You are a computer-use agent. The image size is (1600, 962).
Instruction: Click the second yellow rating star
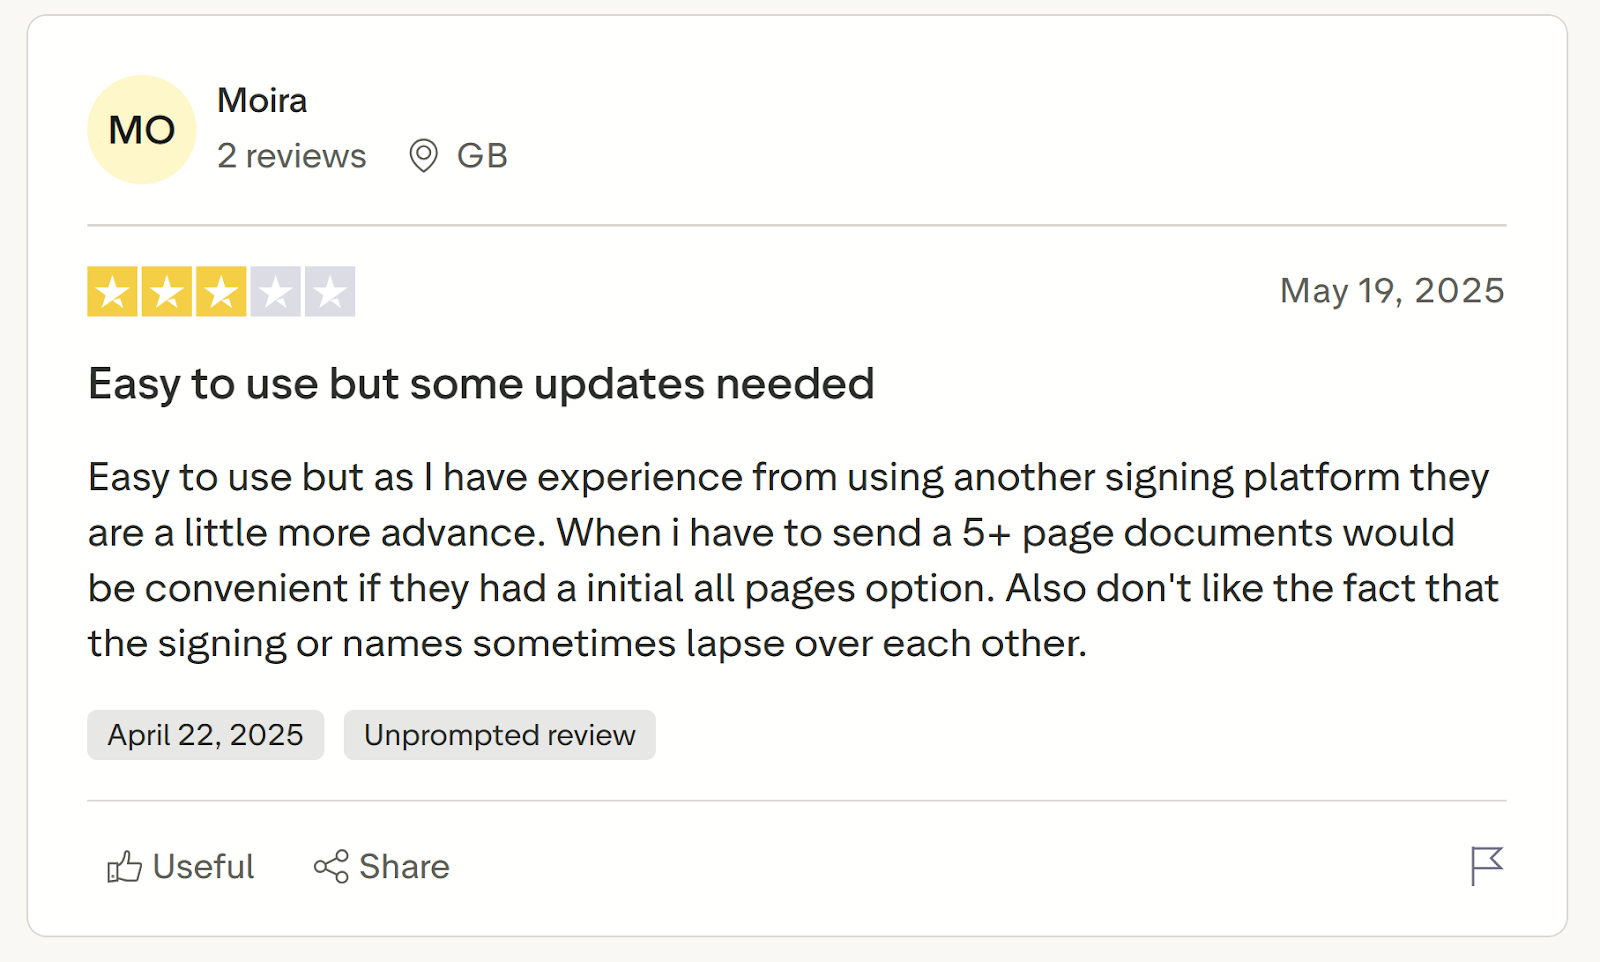[166, 292]
